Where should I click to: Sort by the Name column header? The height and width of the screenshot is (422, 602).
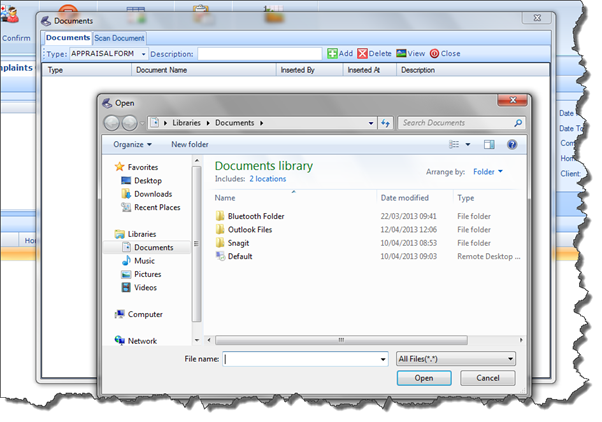pos(294,198)
